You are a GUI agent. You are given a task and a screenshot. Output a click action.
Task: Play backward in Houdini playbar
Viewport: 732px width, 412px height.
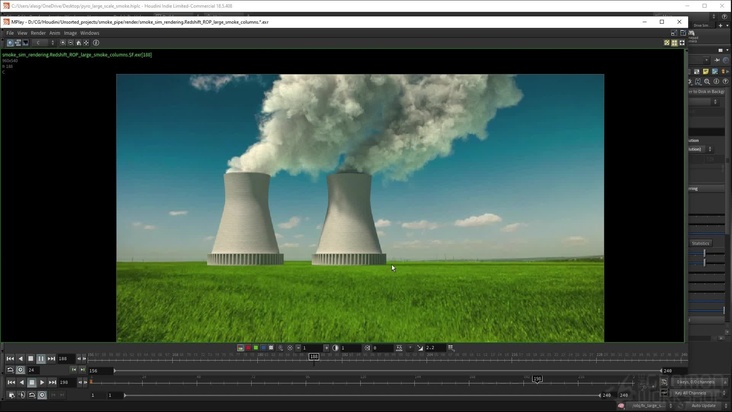point(21,383)
